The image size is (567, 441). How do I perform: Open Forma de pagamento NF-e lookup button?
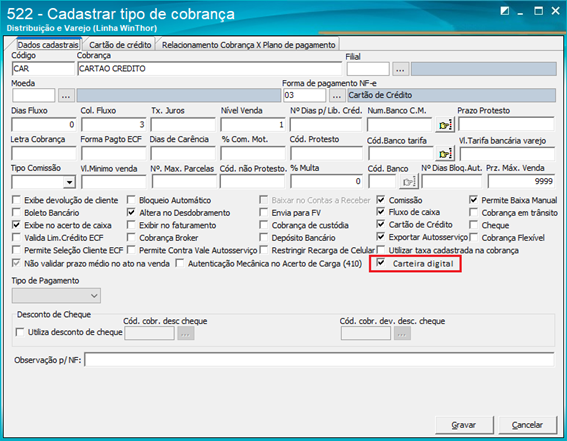click(337, 96)
